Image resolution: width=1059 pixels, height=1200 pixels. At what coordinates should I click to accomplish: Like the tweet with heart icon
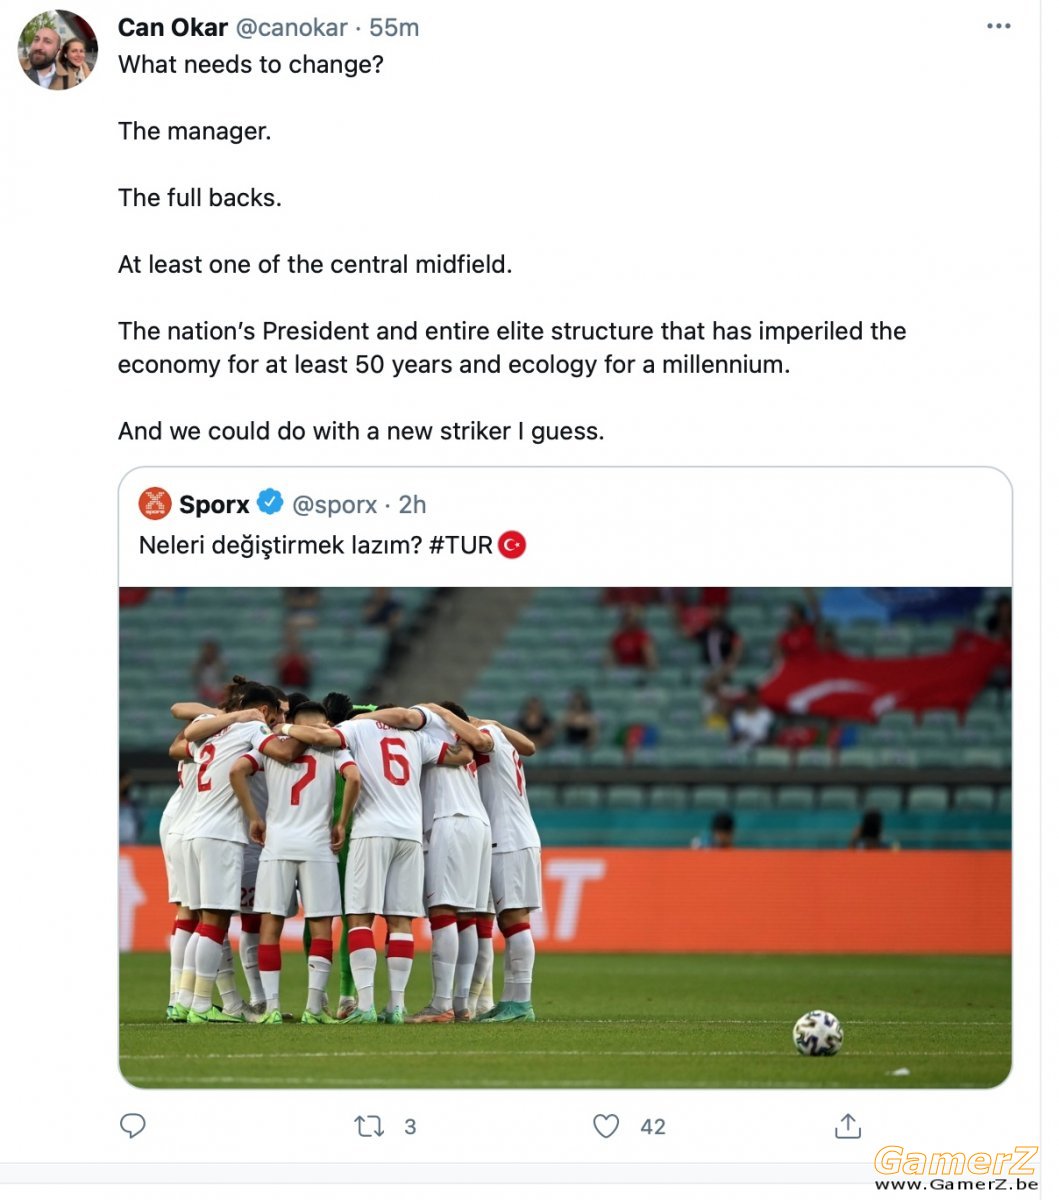pyautogui.click(x=606, y=1127)
